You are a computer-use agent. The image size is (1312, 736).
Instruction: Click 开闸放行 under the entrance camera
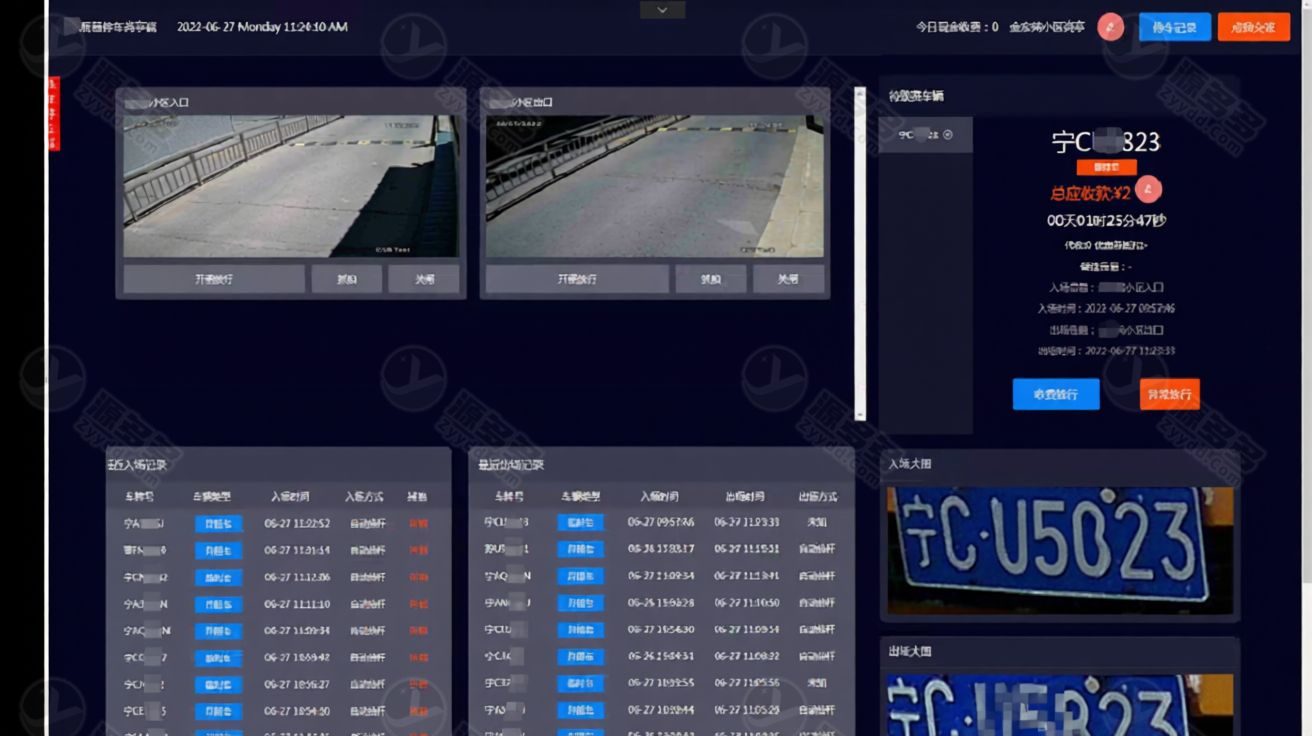click(214, 279)
